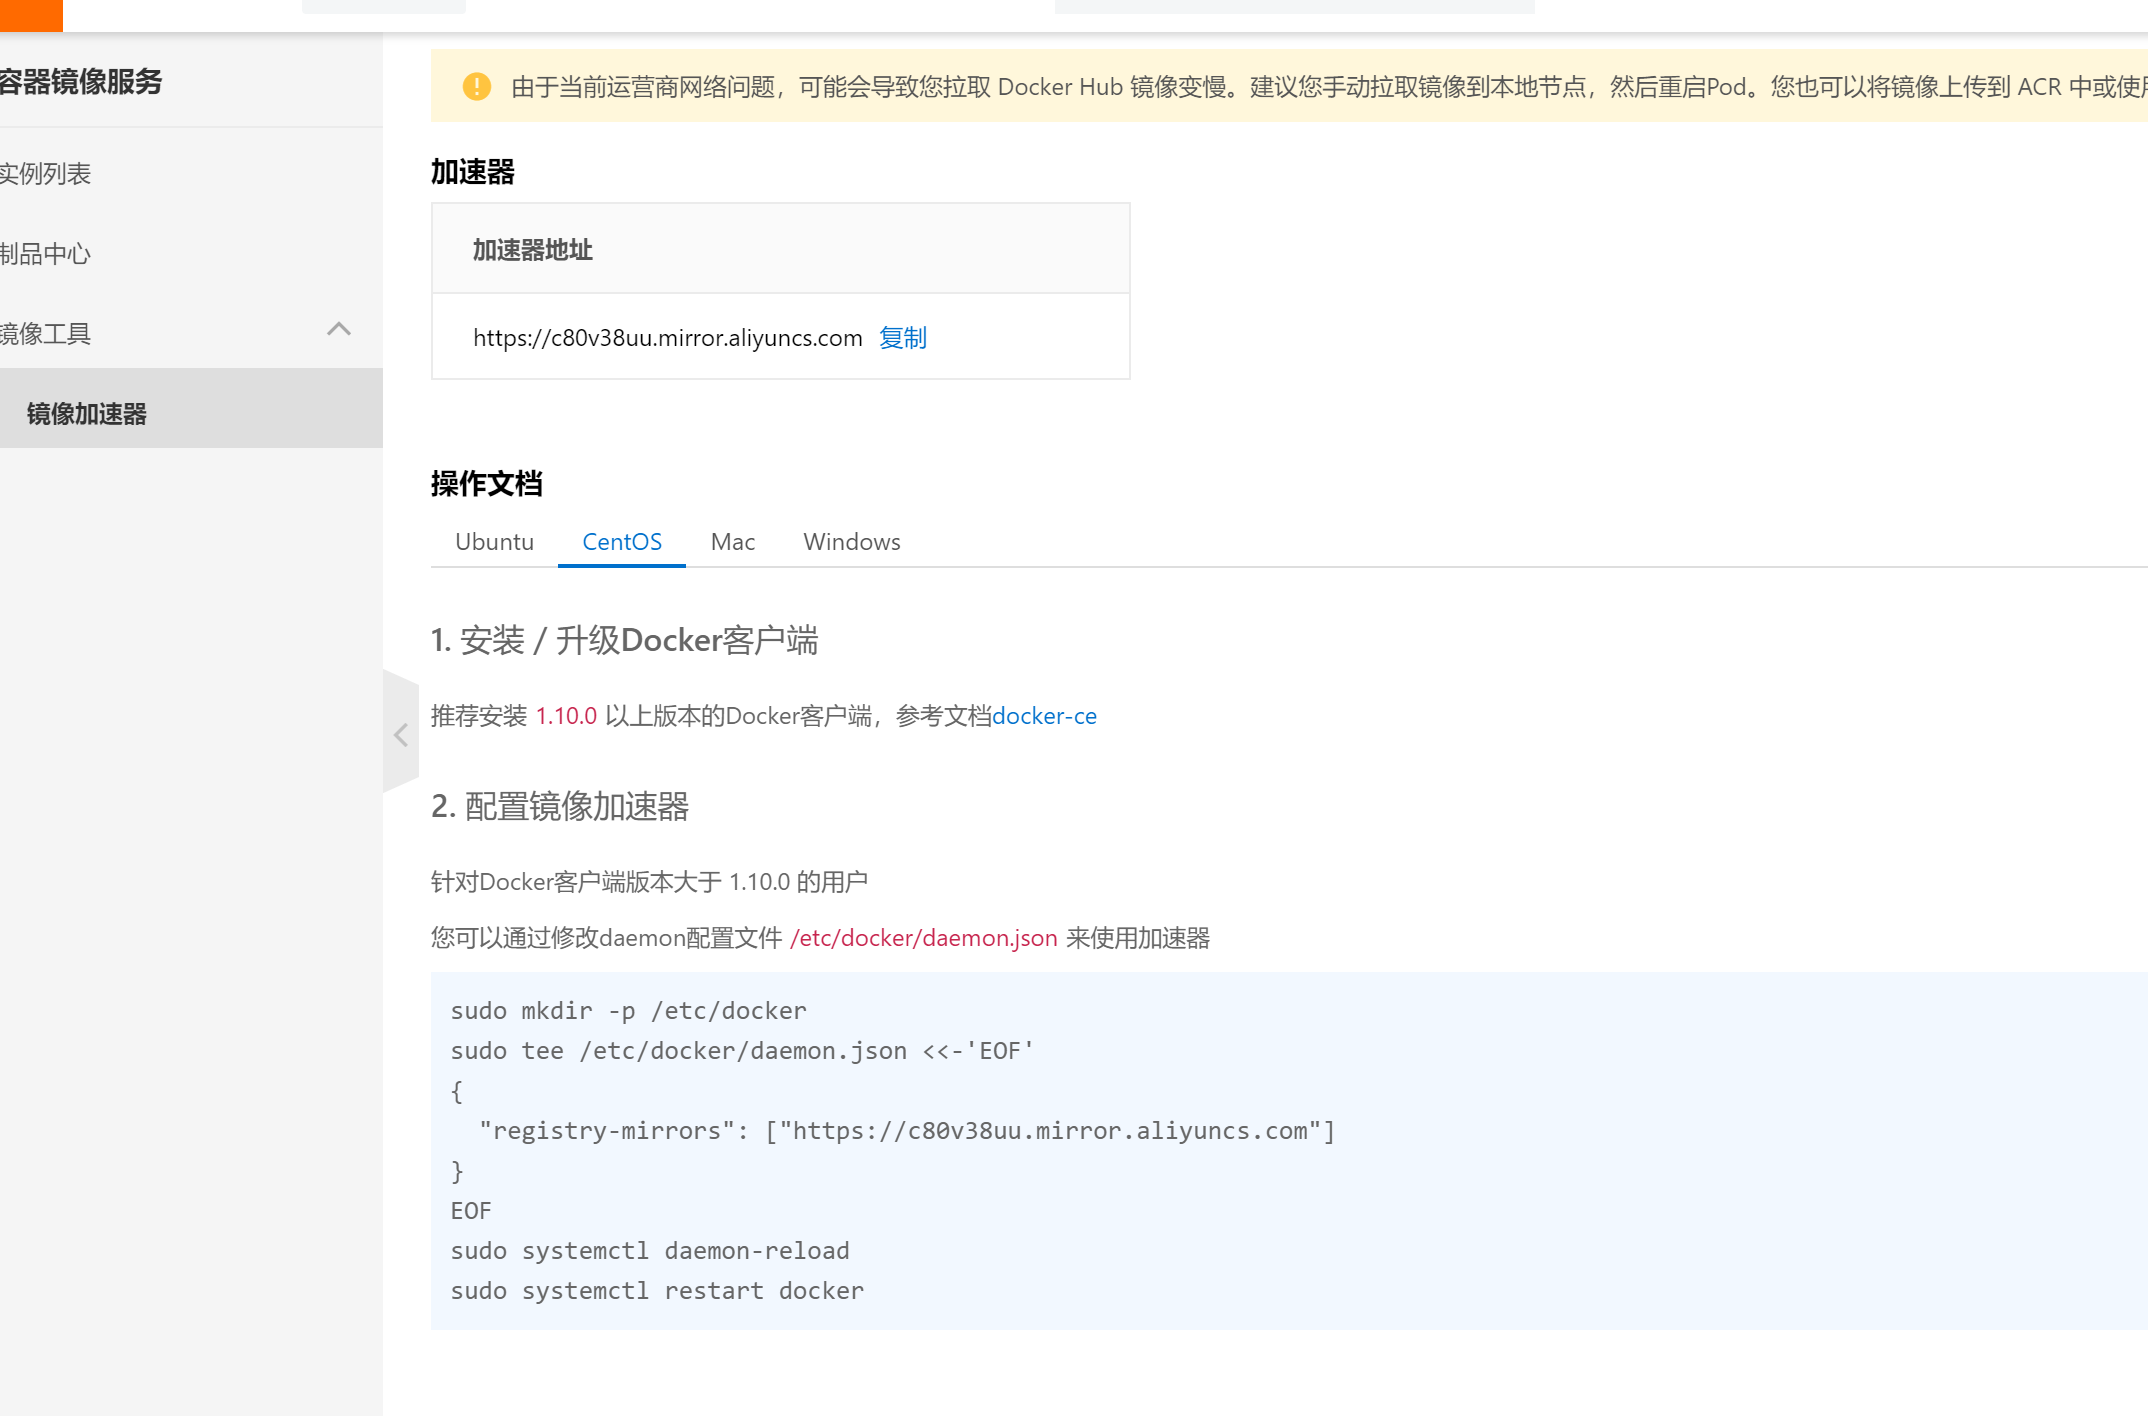This screenshot has height=1416, width=2148.
Task: Open the 实例列表 sidebar entry
Action: (x=46, y=173)
